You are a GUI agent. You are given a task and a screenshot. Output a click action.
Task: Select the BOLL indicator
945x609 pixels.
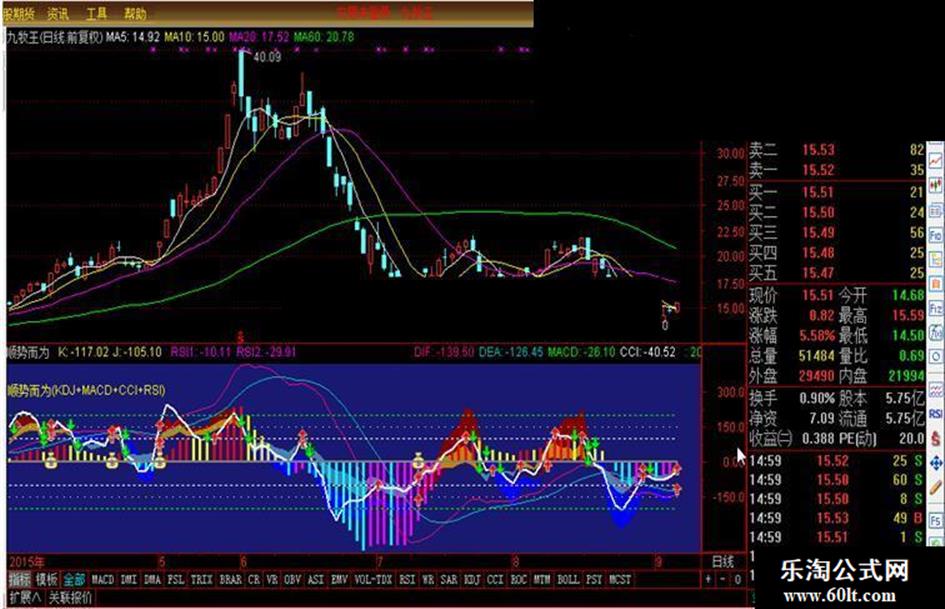568,579
